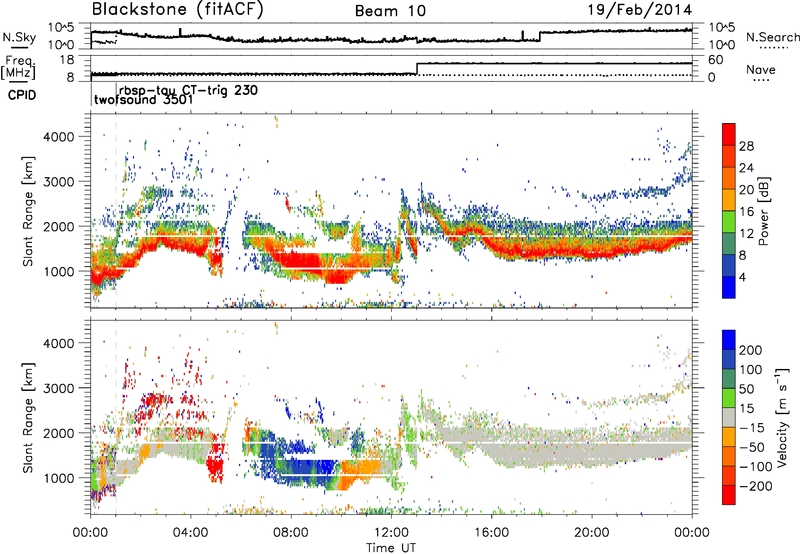Click the 'CPID' label
Screen dimensions: 800x554
click(x=22, y=95)
